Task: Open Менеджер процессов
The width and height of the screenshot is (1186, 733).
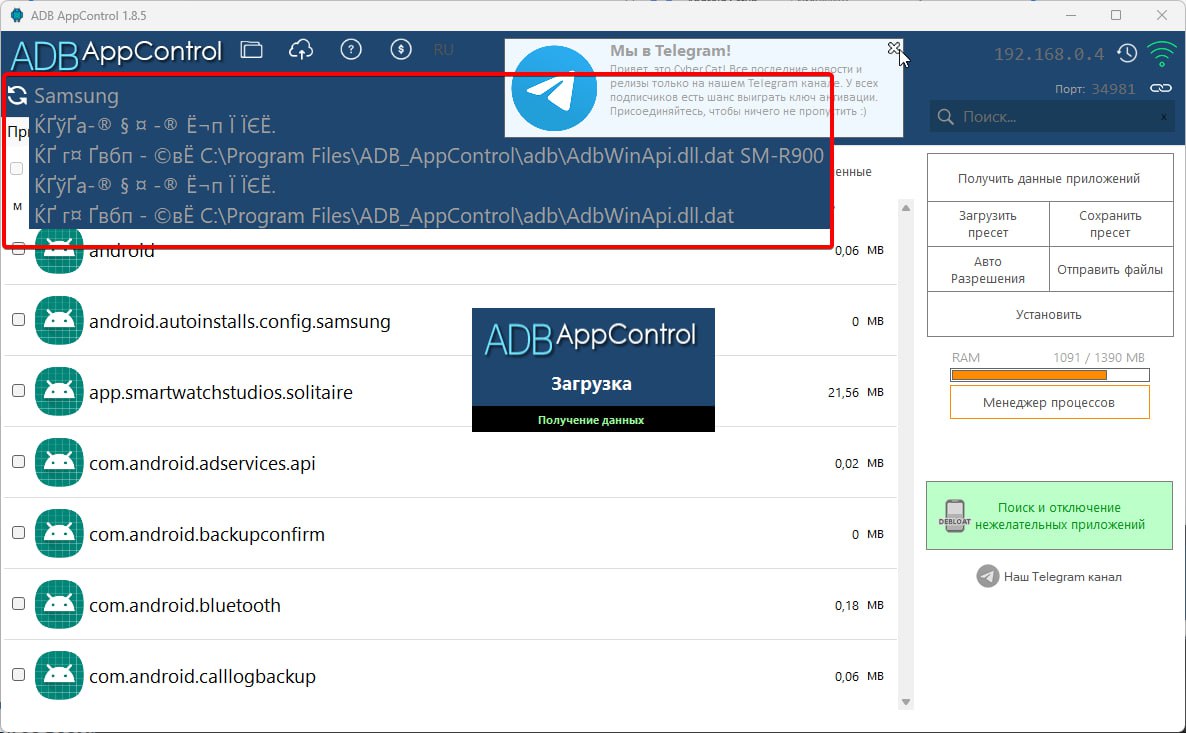Action: tap(1050, 402)
